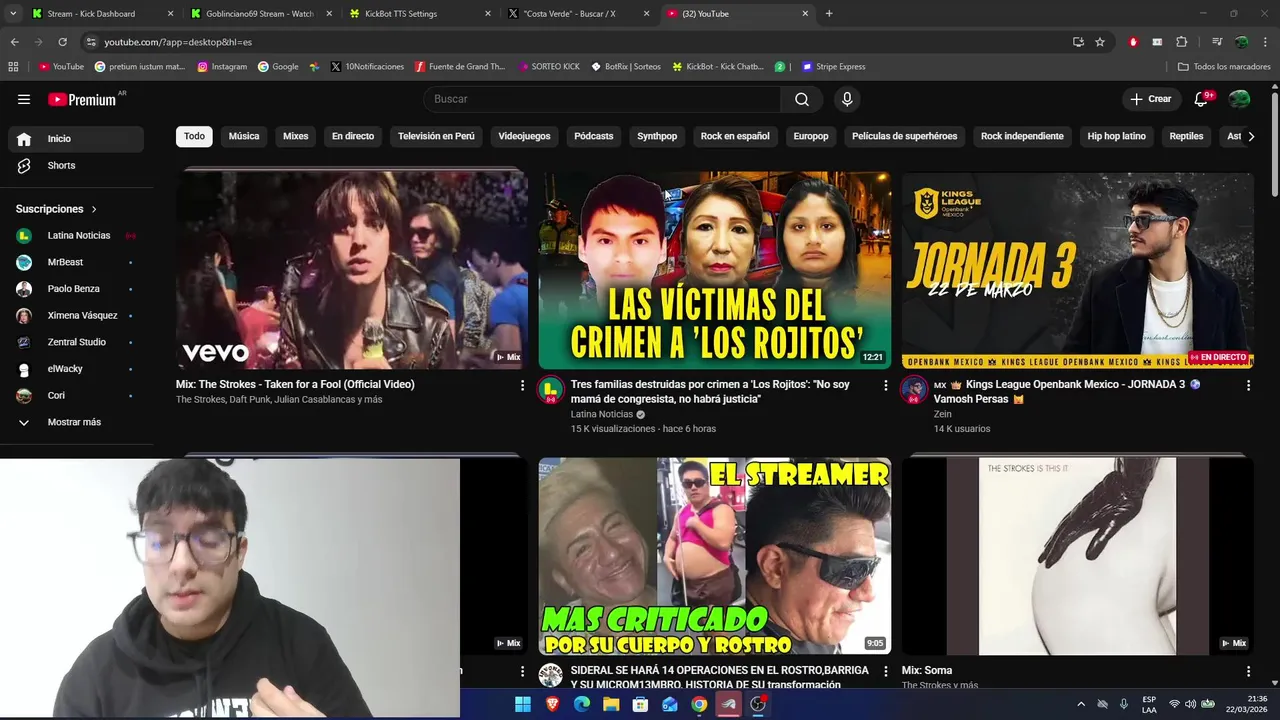Open options menu for Mix: Soma
The height and width of the screenshot is (720, 1280).
pyautogui.click(x=1248, y=671)
